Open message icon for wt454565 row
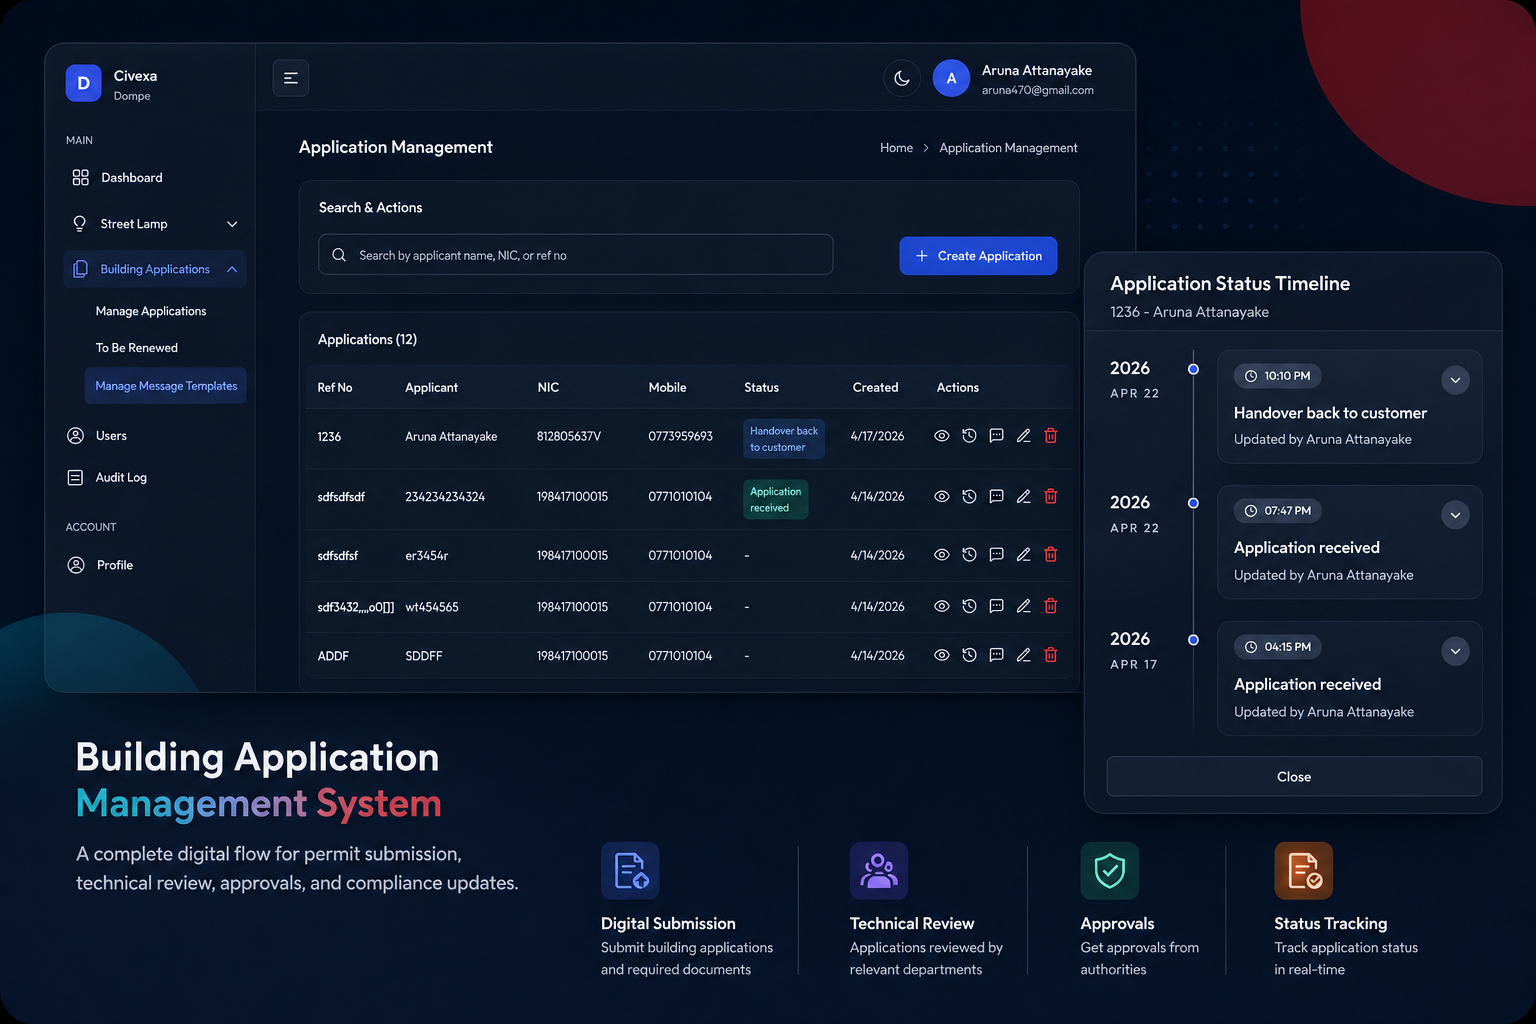The height and width of the screenshot is (1024, 1536). pyautogui.click(x=996, y=606)
